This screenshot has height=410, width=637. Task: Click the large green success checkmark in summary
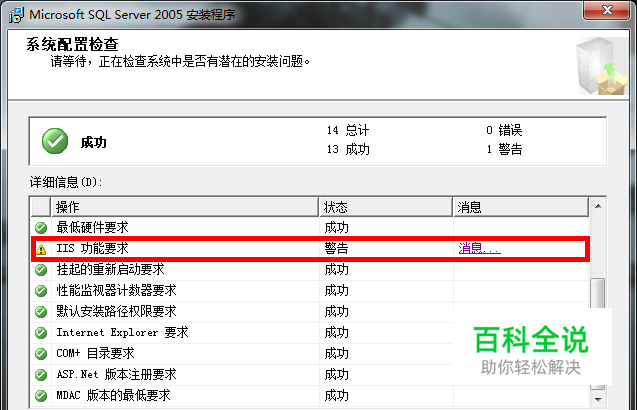click(55, 141)
